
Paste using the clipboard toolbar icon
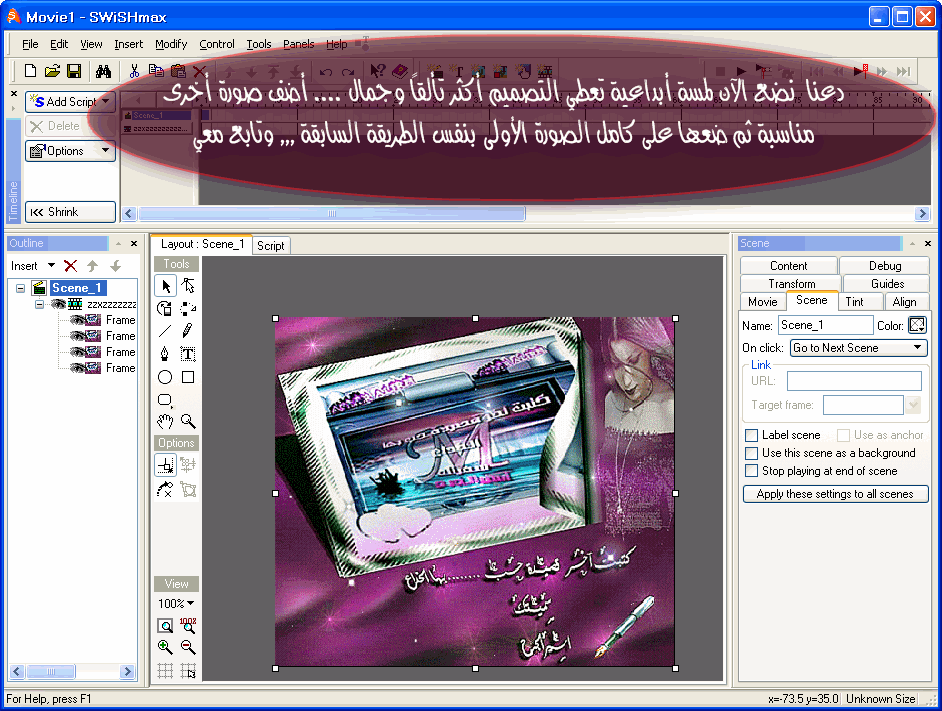[x=178, y=71]
